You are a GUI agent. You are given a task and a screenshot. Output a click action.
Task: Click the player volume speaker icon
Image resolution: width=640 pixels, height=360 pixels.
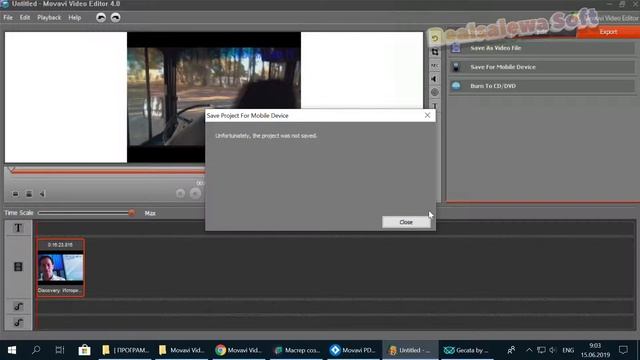point(42,194)
